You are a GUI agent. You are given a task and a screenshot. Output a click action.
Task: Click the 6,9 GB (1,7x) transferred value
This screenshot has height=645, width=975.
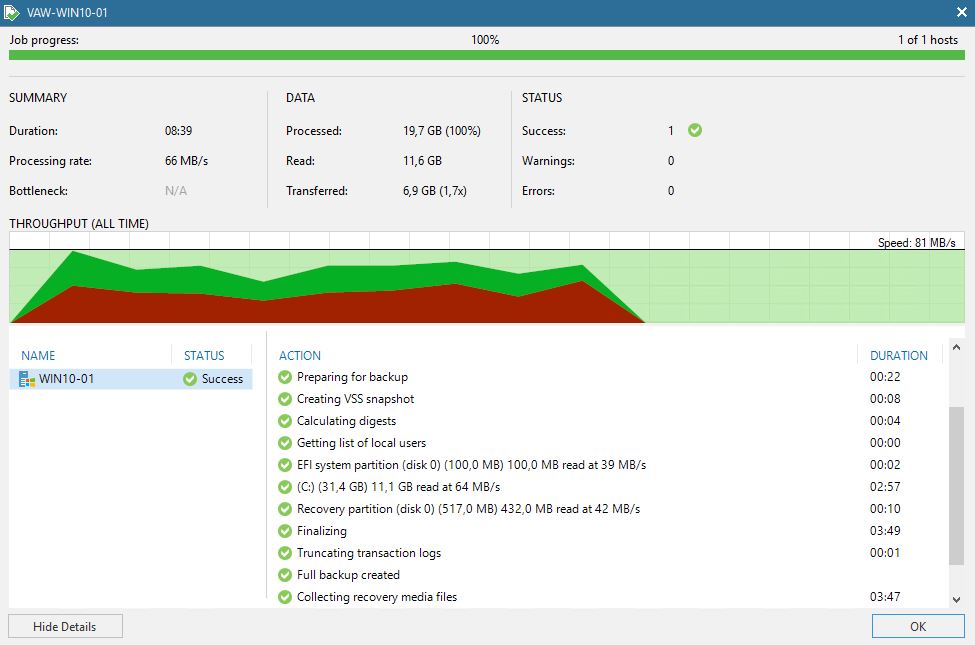point(435,190)
